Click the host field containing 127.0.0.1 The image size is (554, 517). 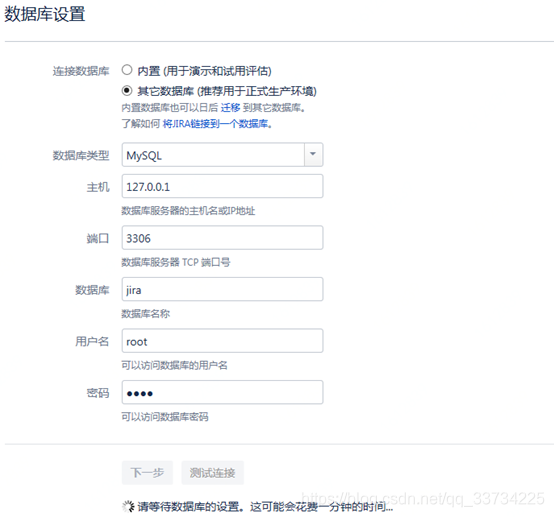tap(222, 186)
